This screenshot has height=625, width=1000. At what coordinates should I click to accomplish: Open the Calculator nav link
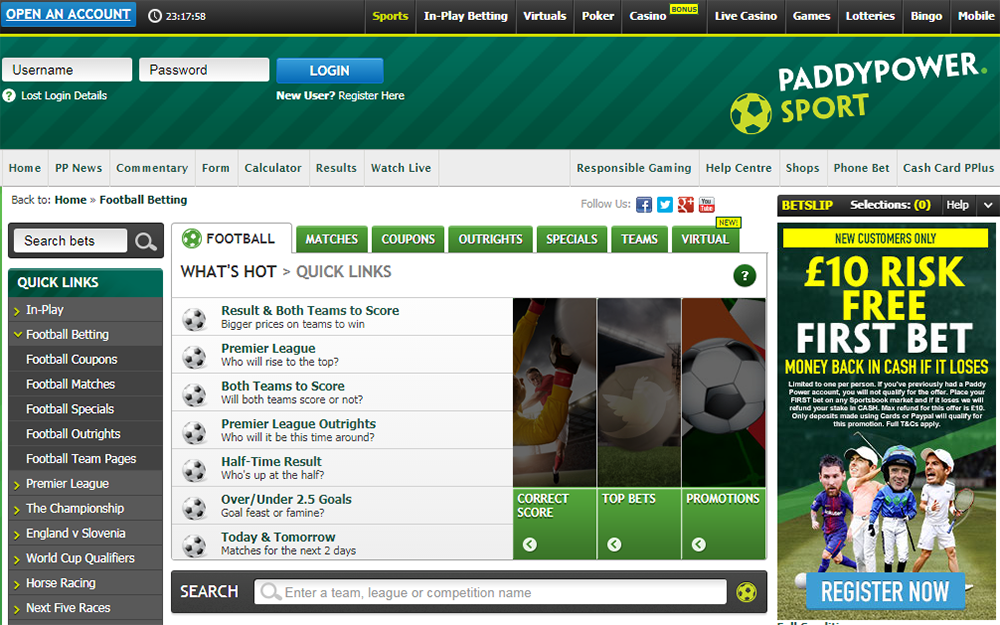273,168
